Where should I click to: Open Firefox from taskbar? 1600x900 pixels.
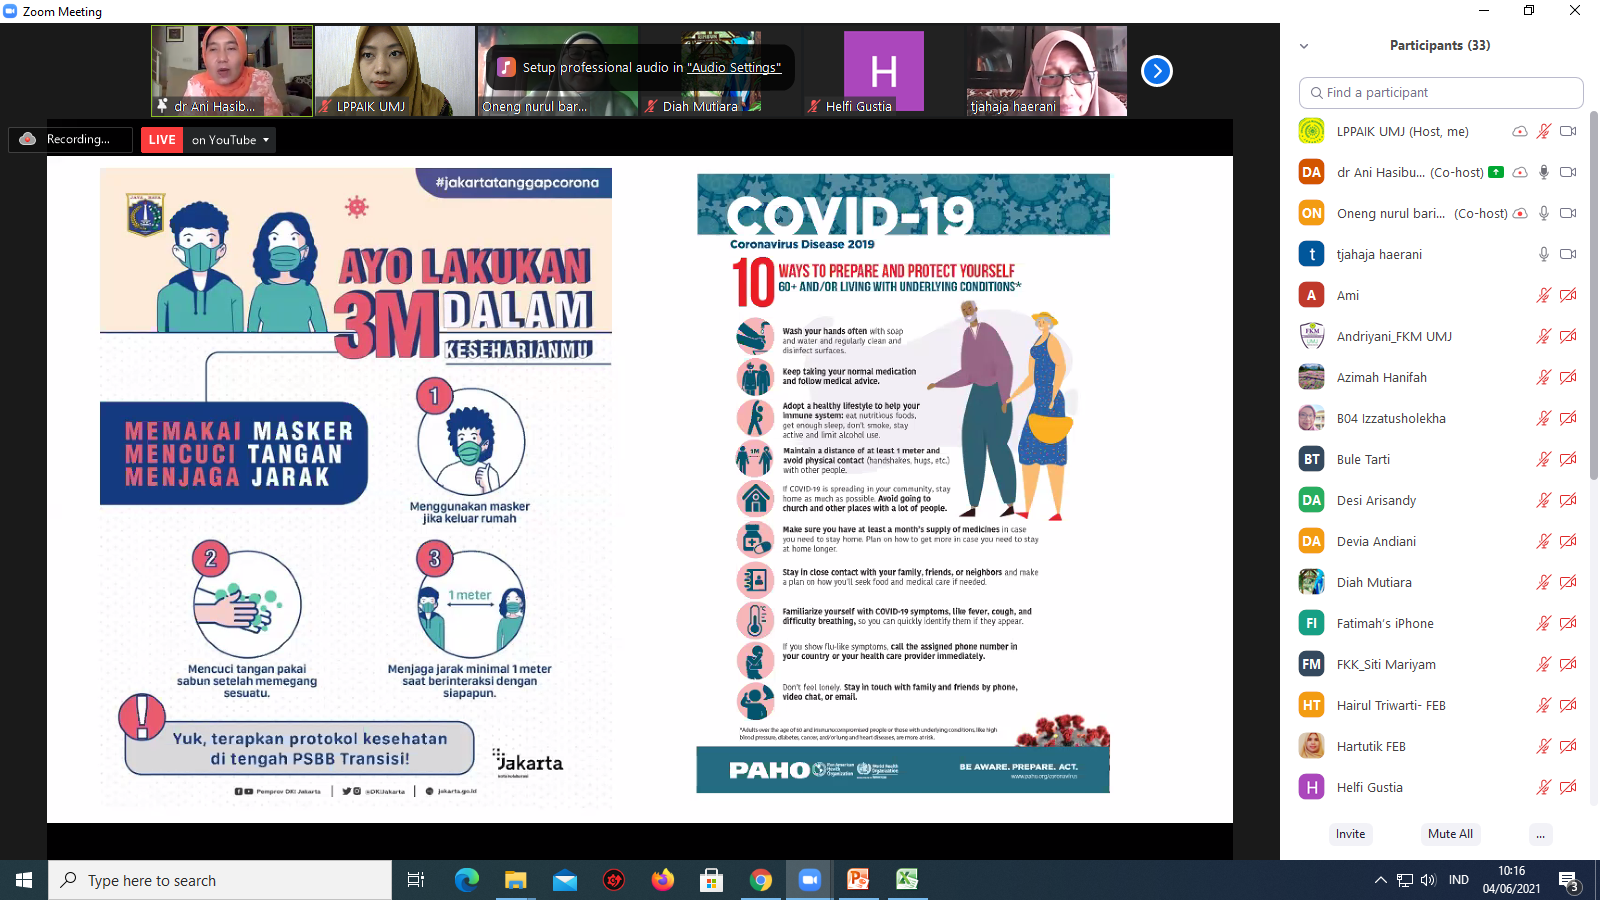tap(663, 880)
